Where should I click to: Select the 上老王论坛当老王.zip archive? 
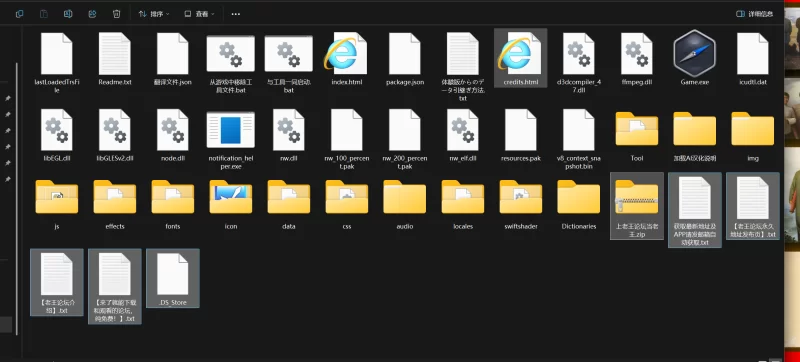coord(637,206)
